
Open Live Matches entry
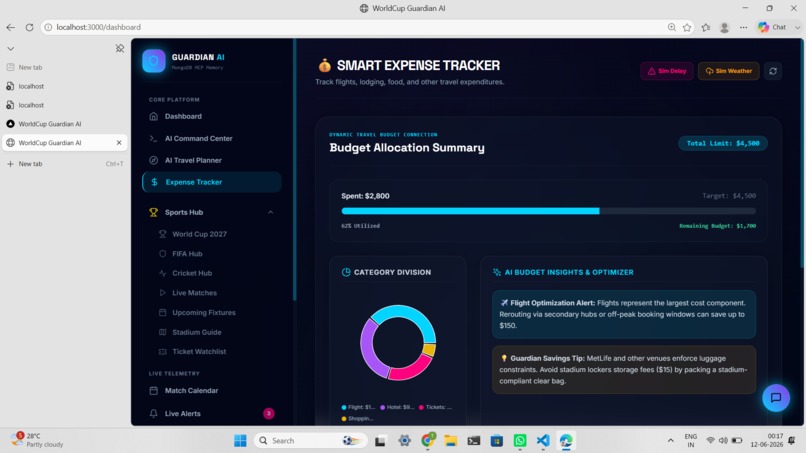click(194, 293)
